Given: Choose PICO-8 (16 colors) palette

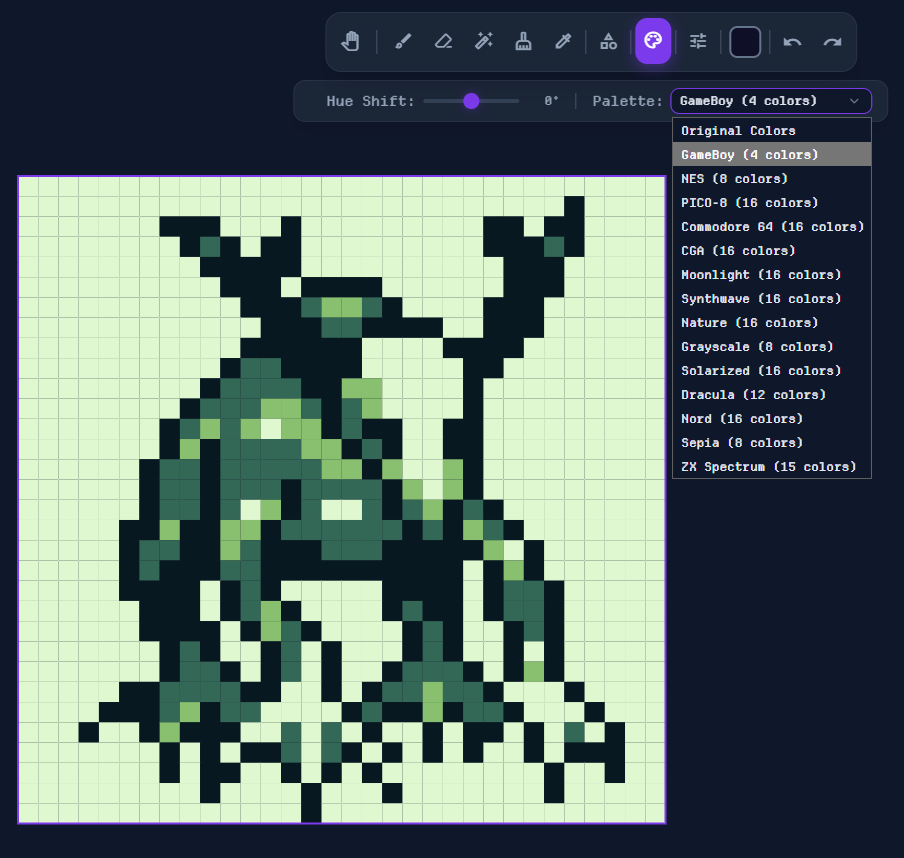Looking at the screenshot, I should pyautogui.click(x=771, y=202).
